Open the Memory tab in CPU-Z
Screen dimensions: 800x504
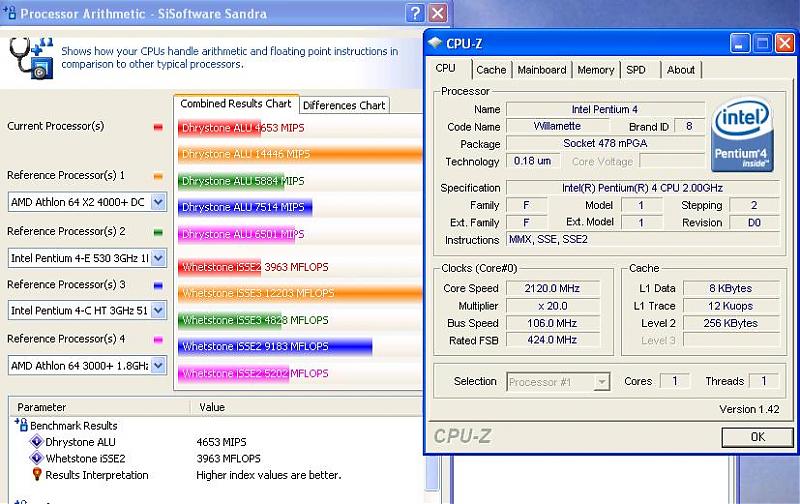(x=595, y=70)
